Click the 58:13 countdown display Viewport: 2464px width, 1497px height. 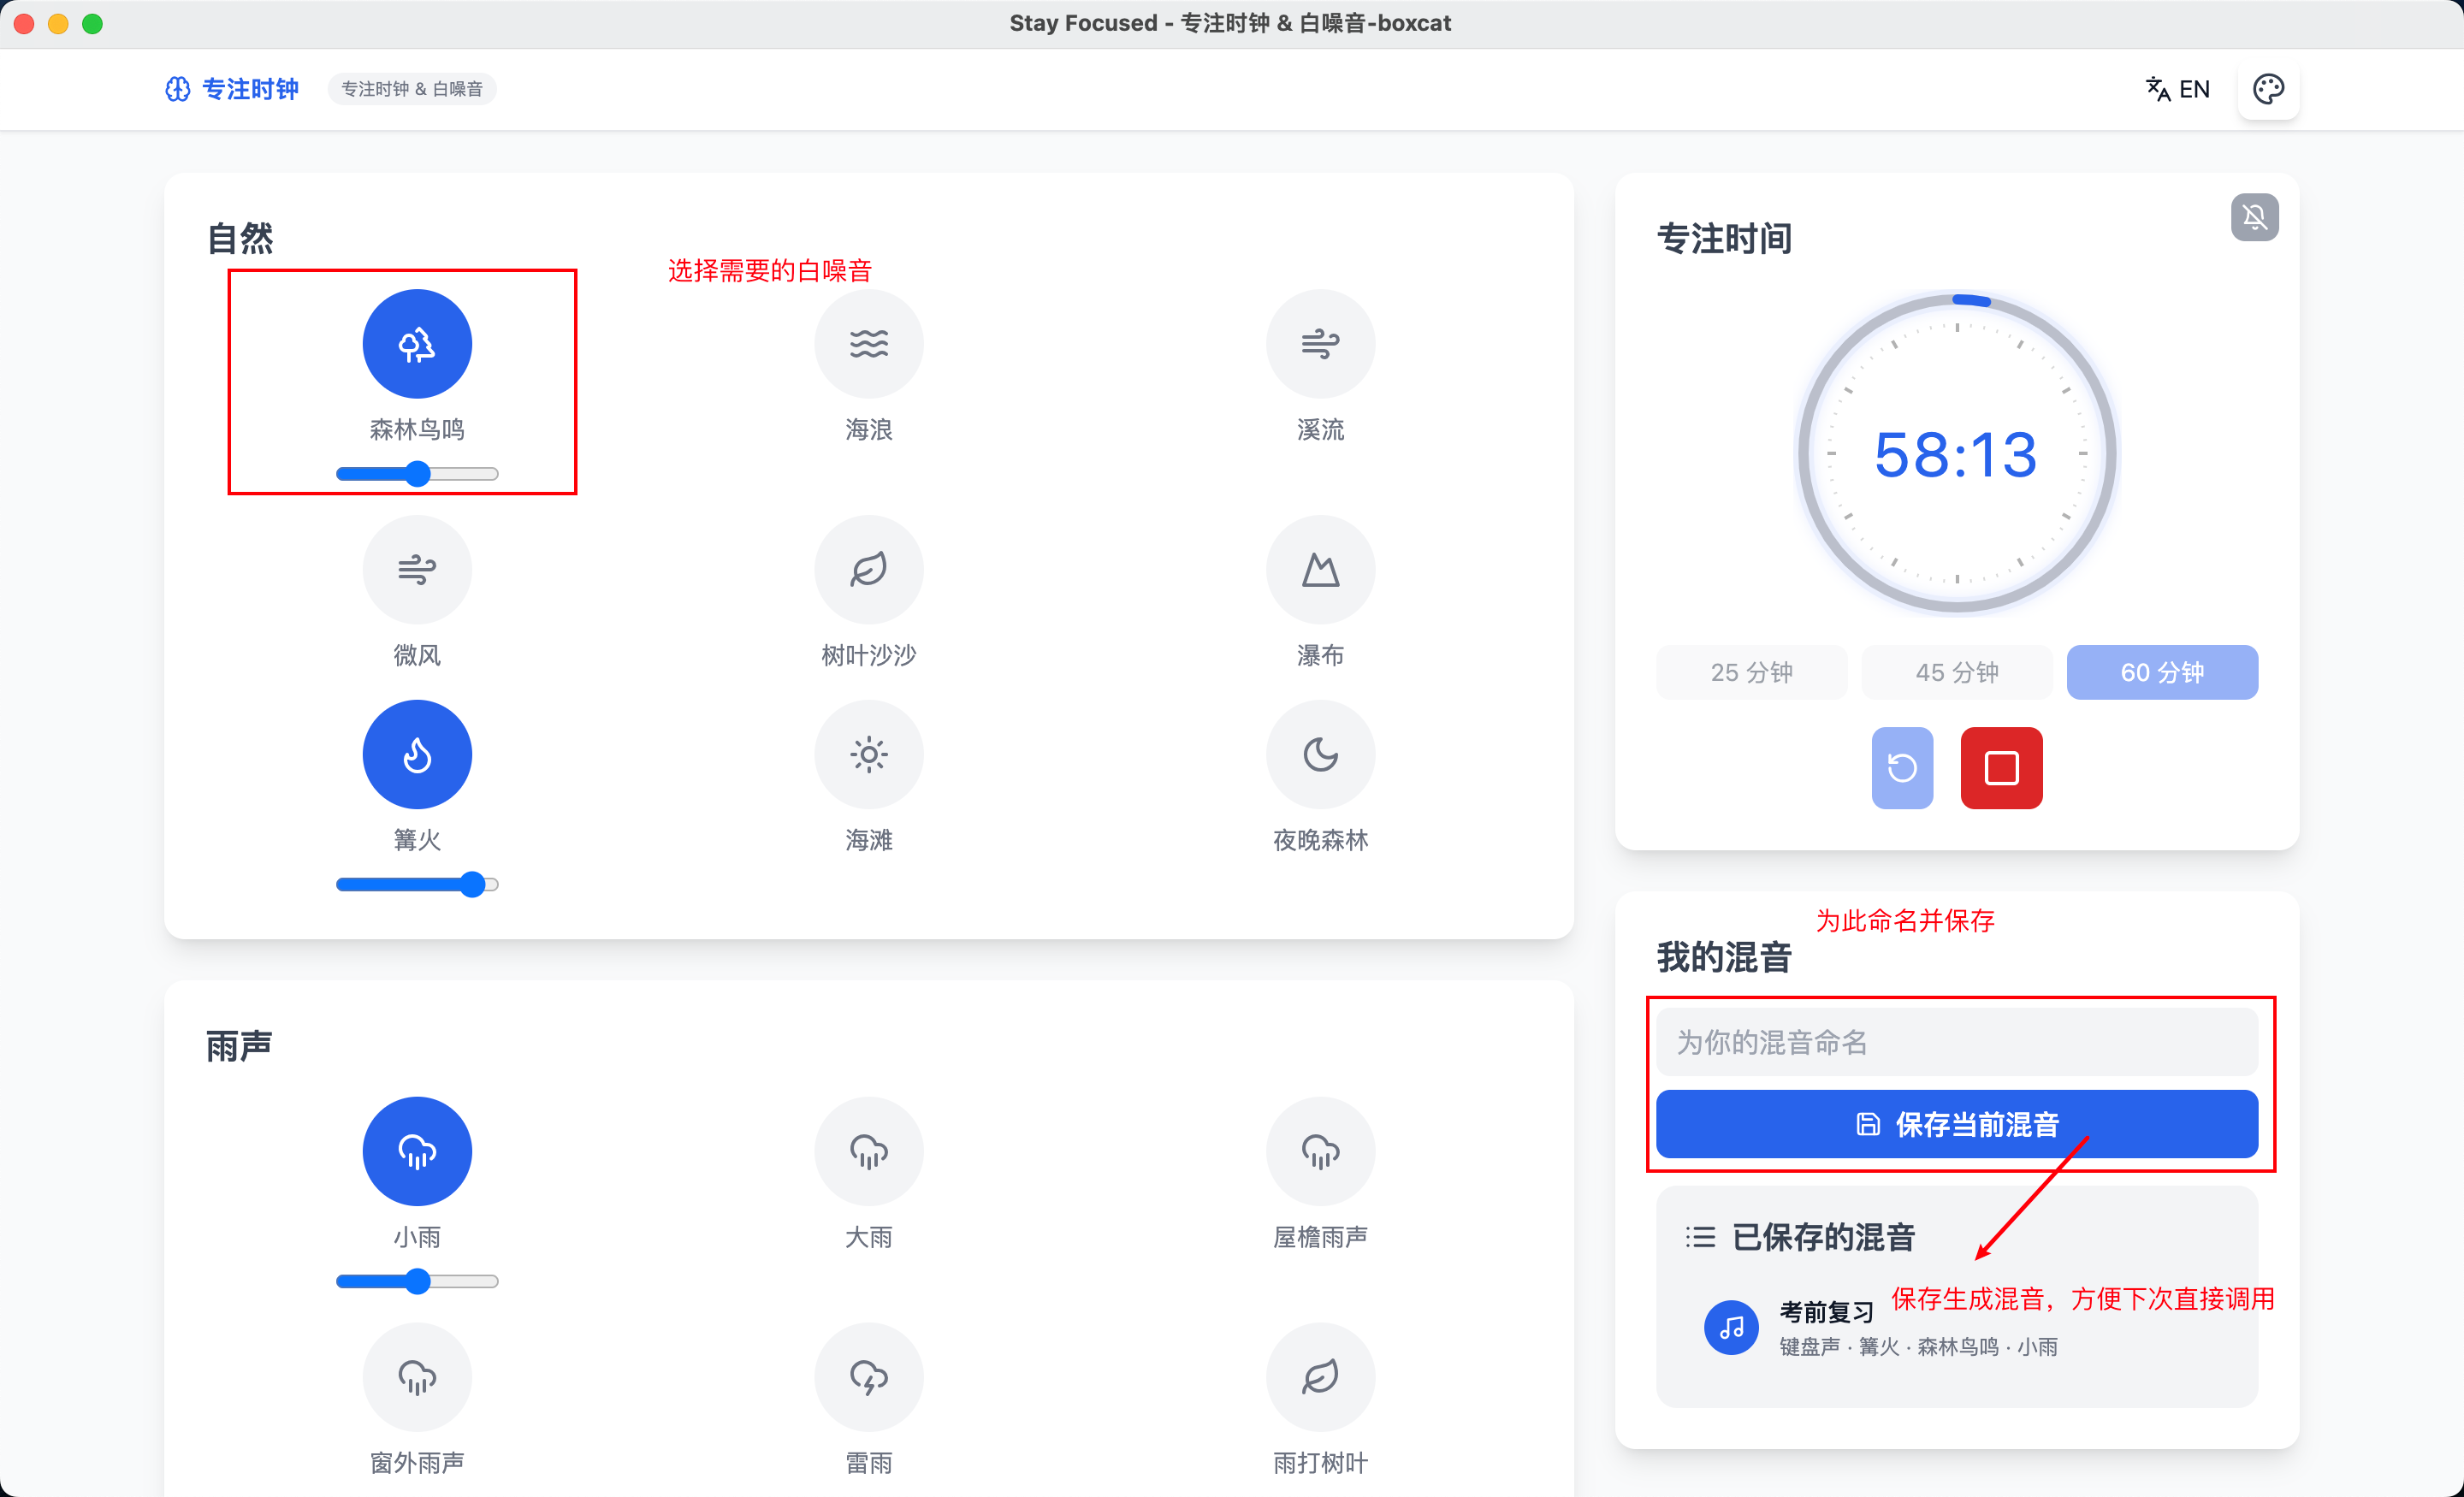[x=1956, y=455]
